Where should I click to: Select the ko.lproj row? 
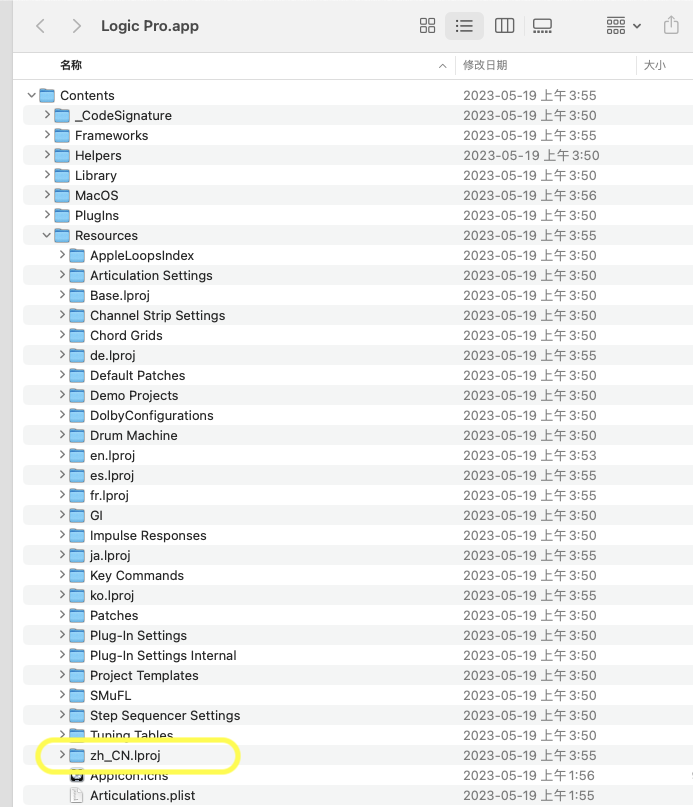pos(358,595)
